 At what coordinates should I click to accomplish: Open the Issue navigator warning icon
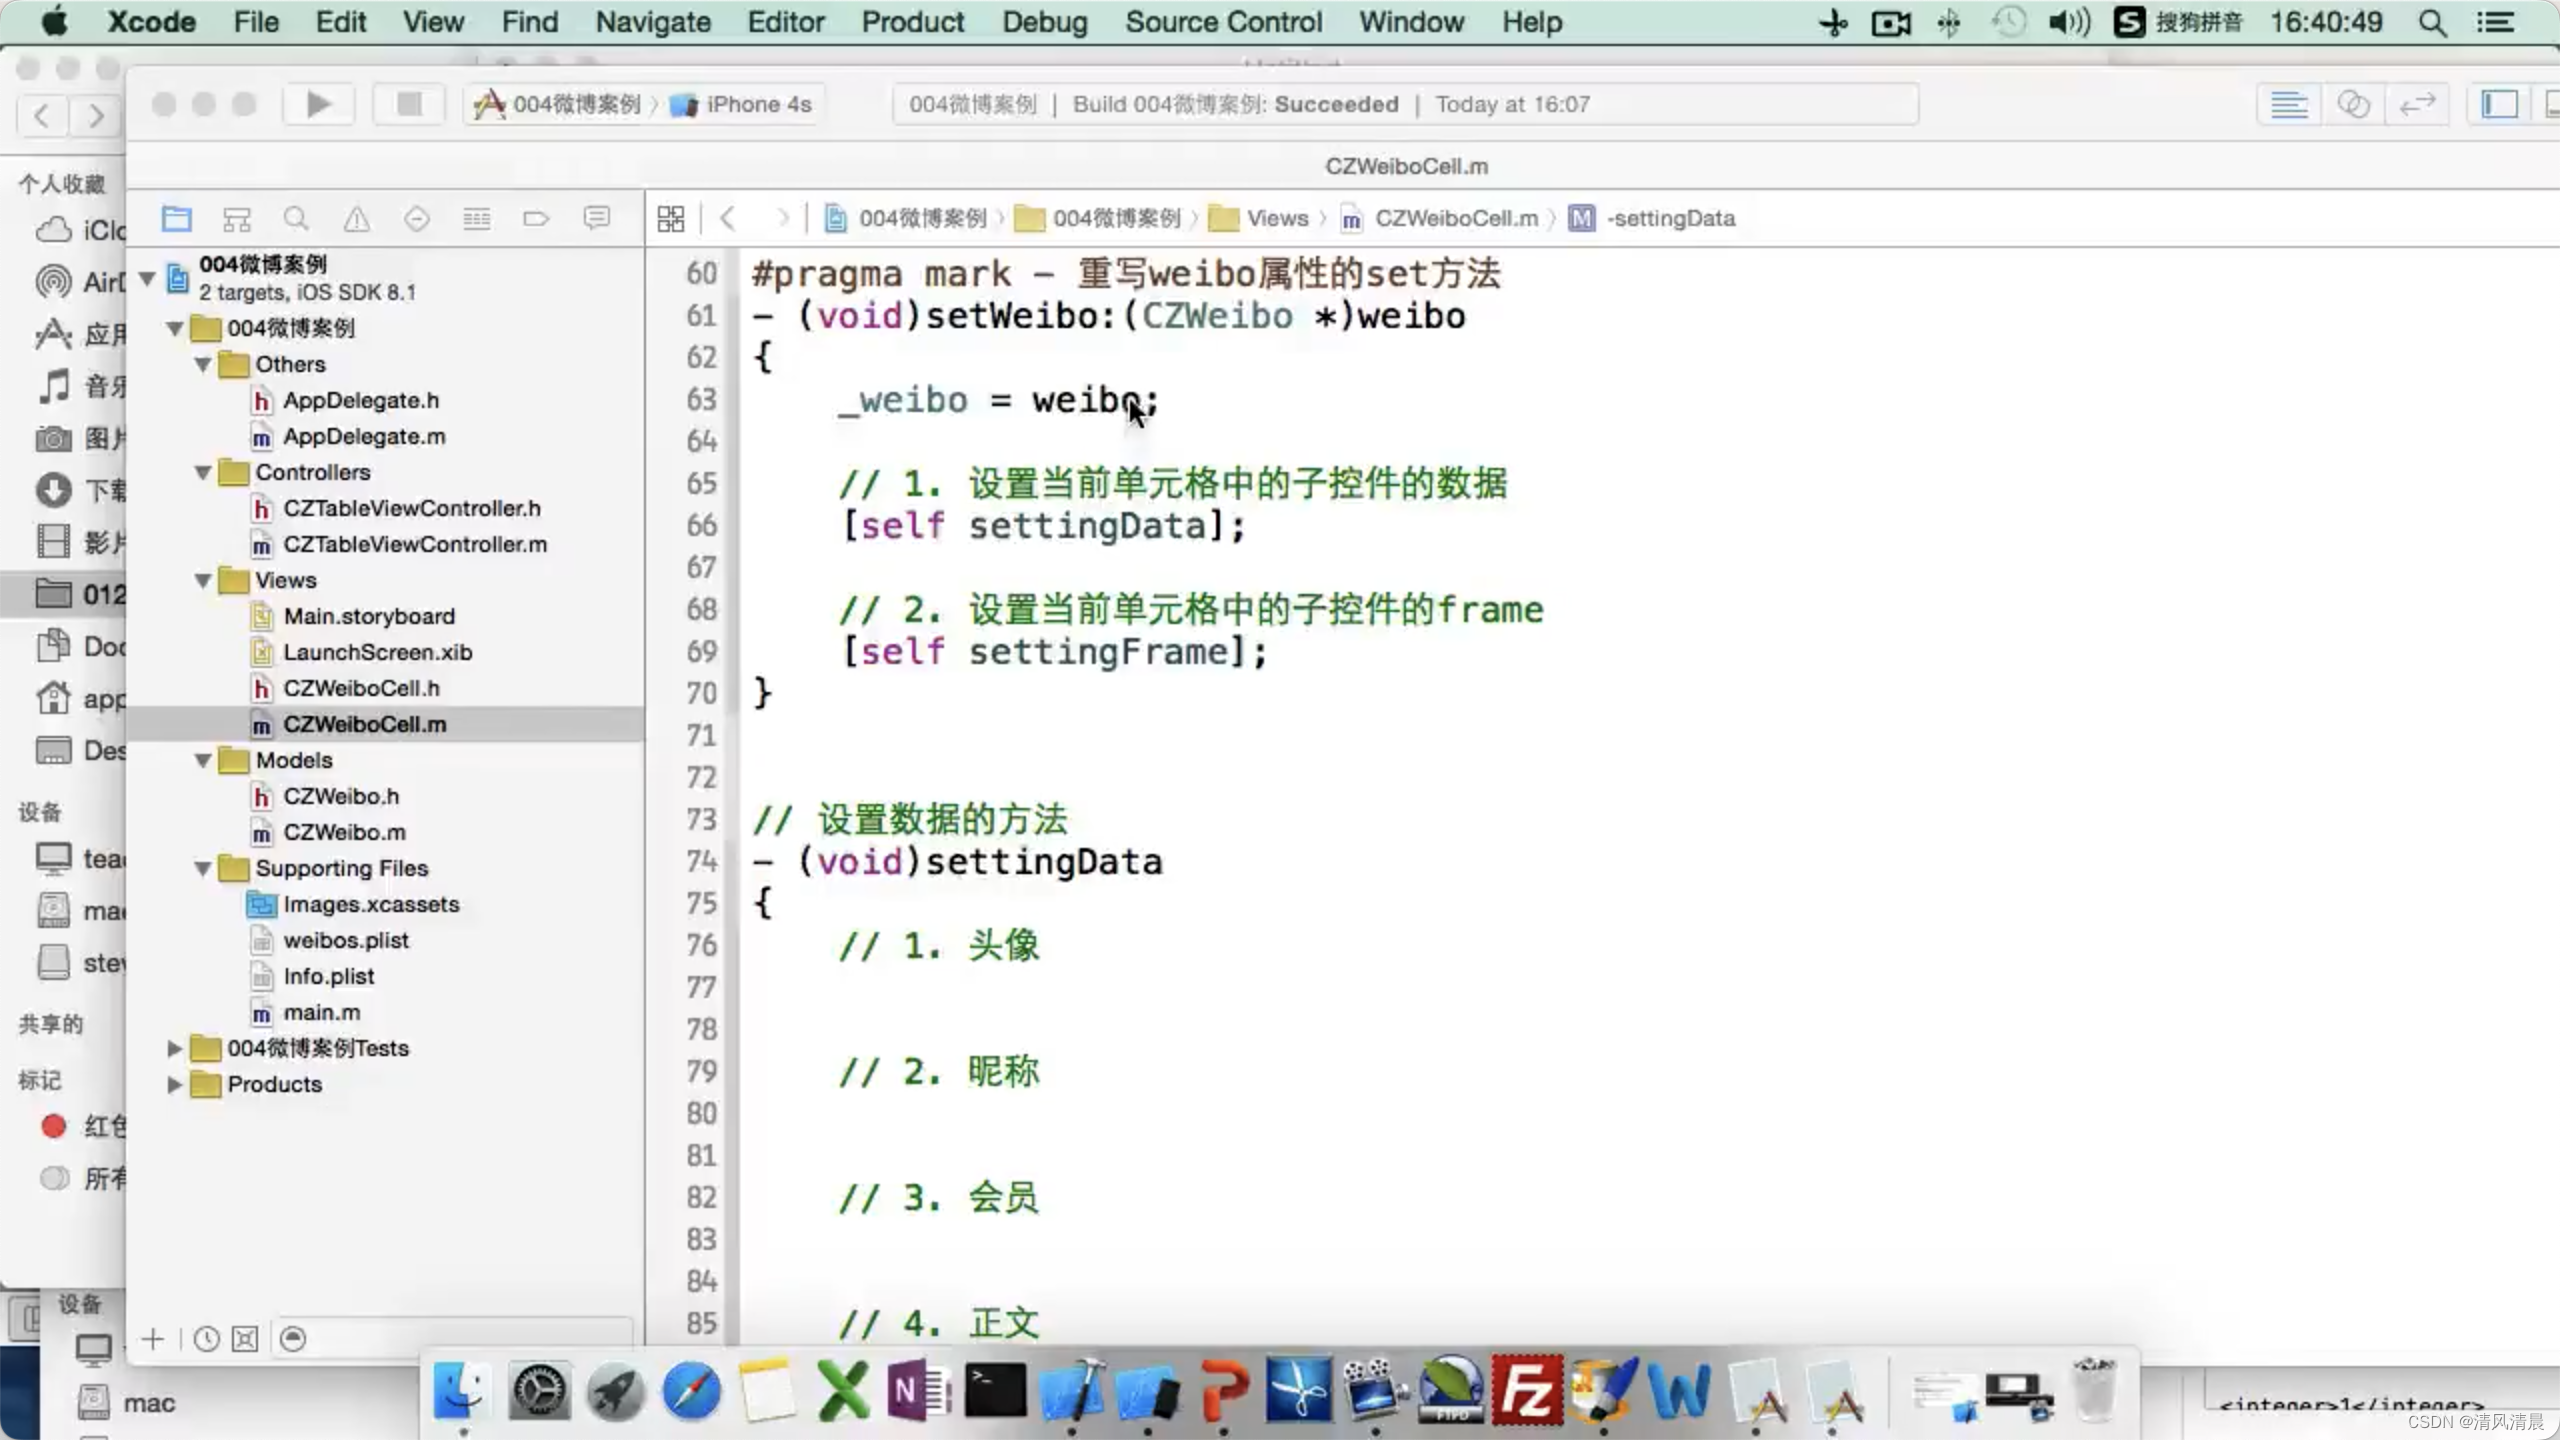pyautogui.click(x=357, y=218)
